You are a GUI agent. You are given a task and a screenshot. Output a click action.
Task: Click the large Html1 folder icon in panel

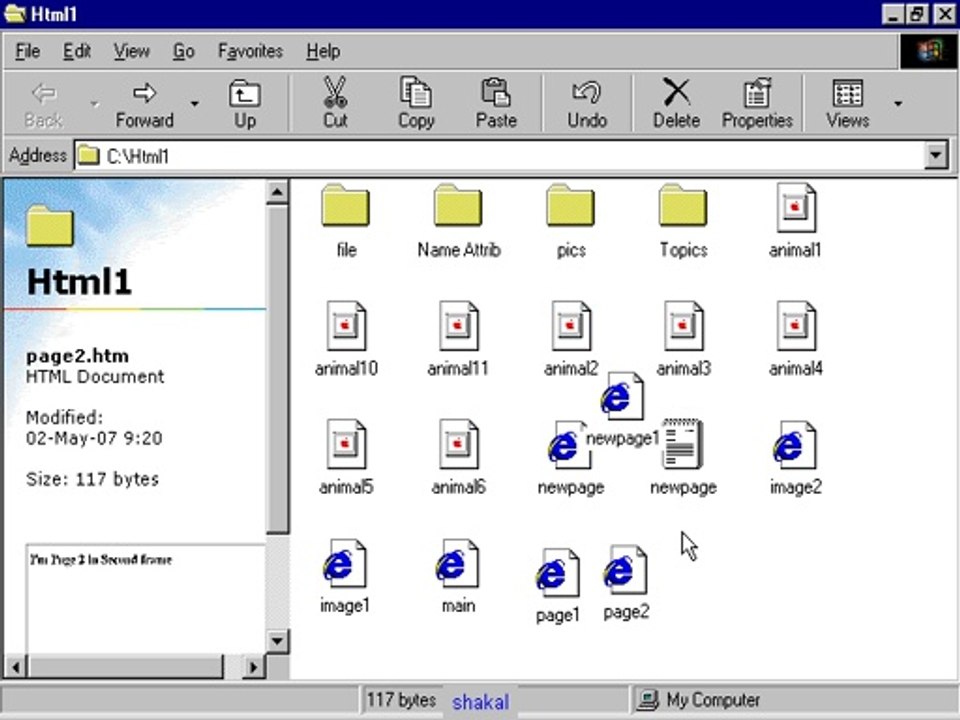[x=50, y=226]
